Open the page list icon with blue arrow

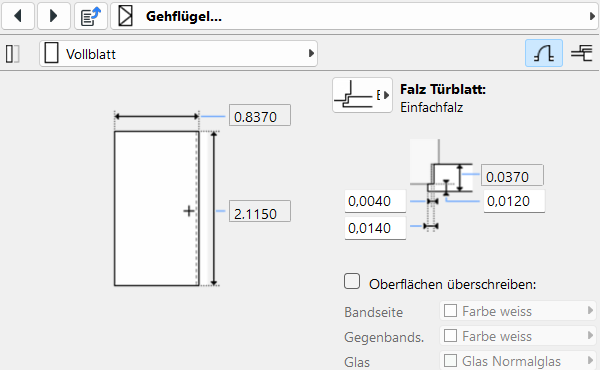click(x=91, y=16)
